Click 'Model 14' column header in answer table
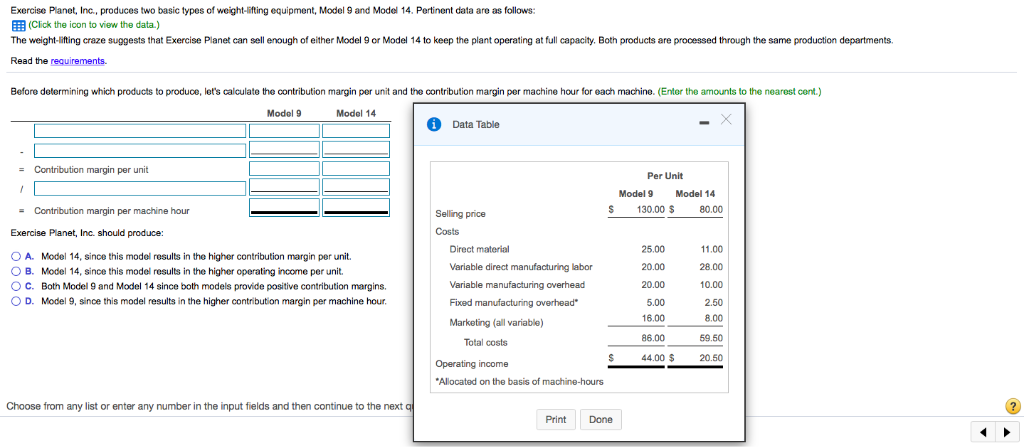The width and height of the screenshot is (1024, 448). 356,113
